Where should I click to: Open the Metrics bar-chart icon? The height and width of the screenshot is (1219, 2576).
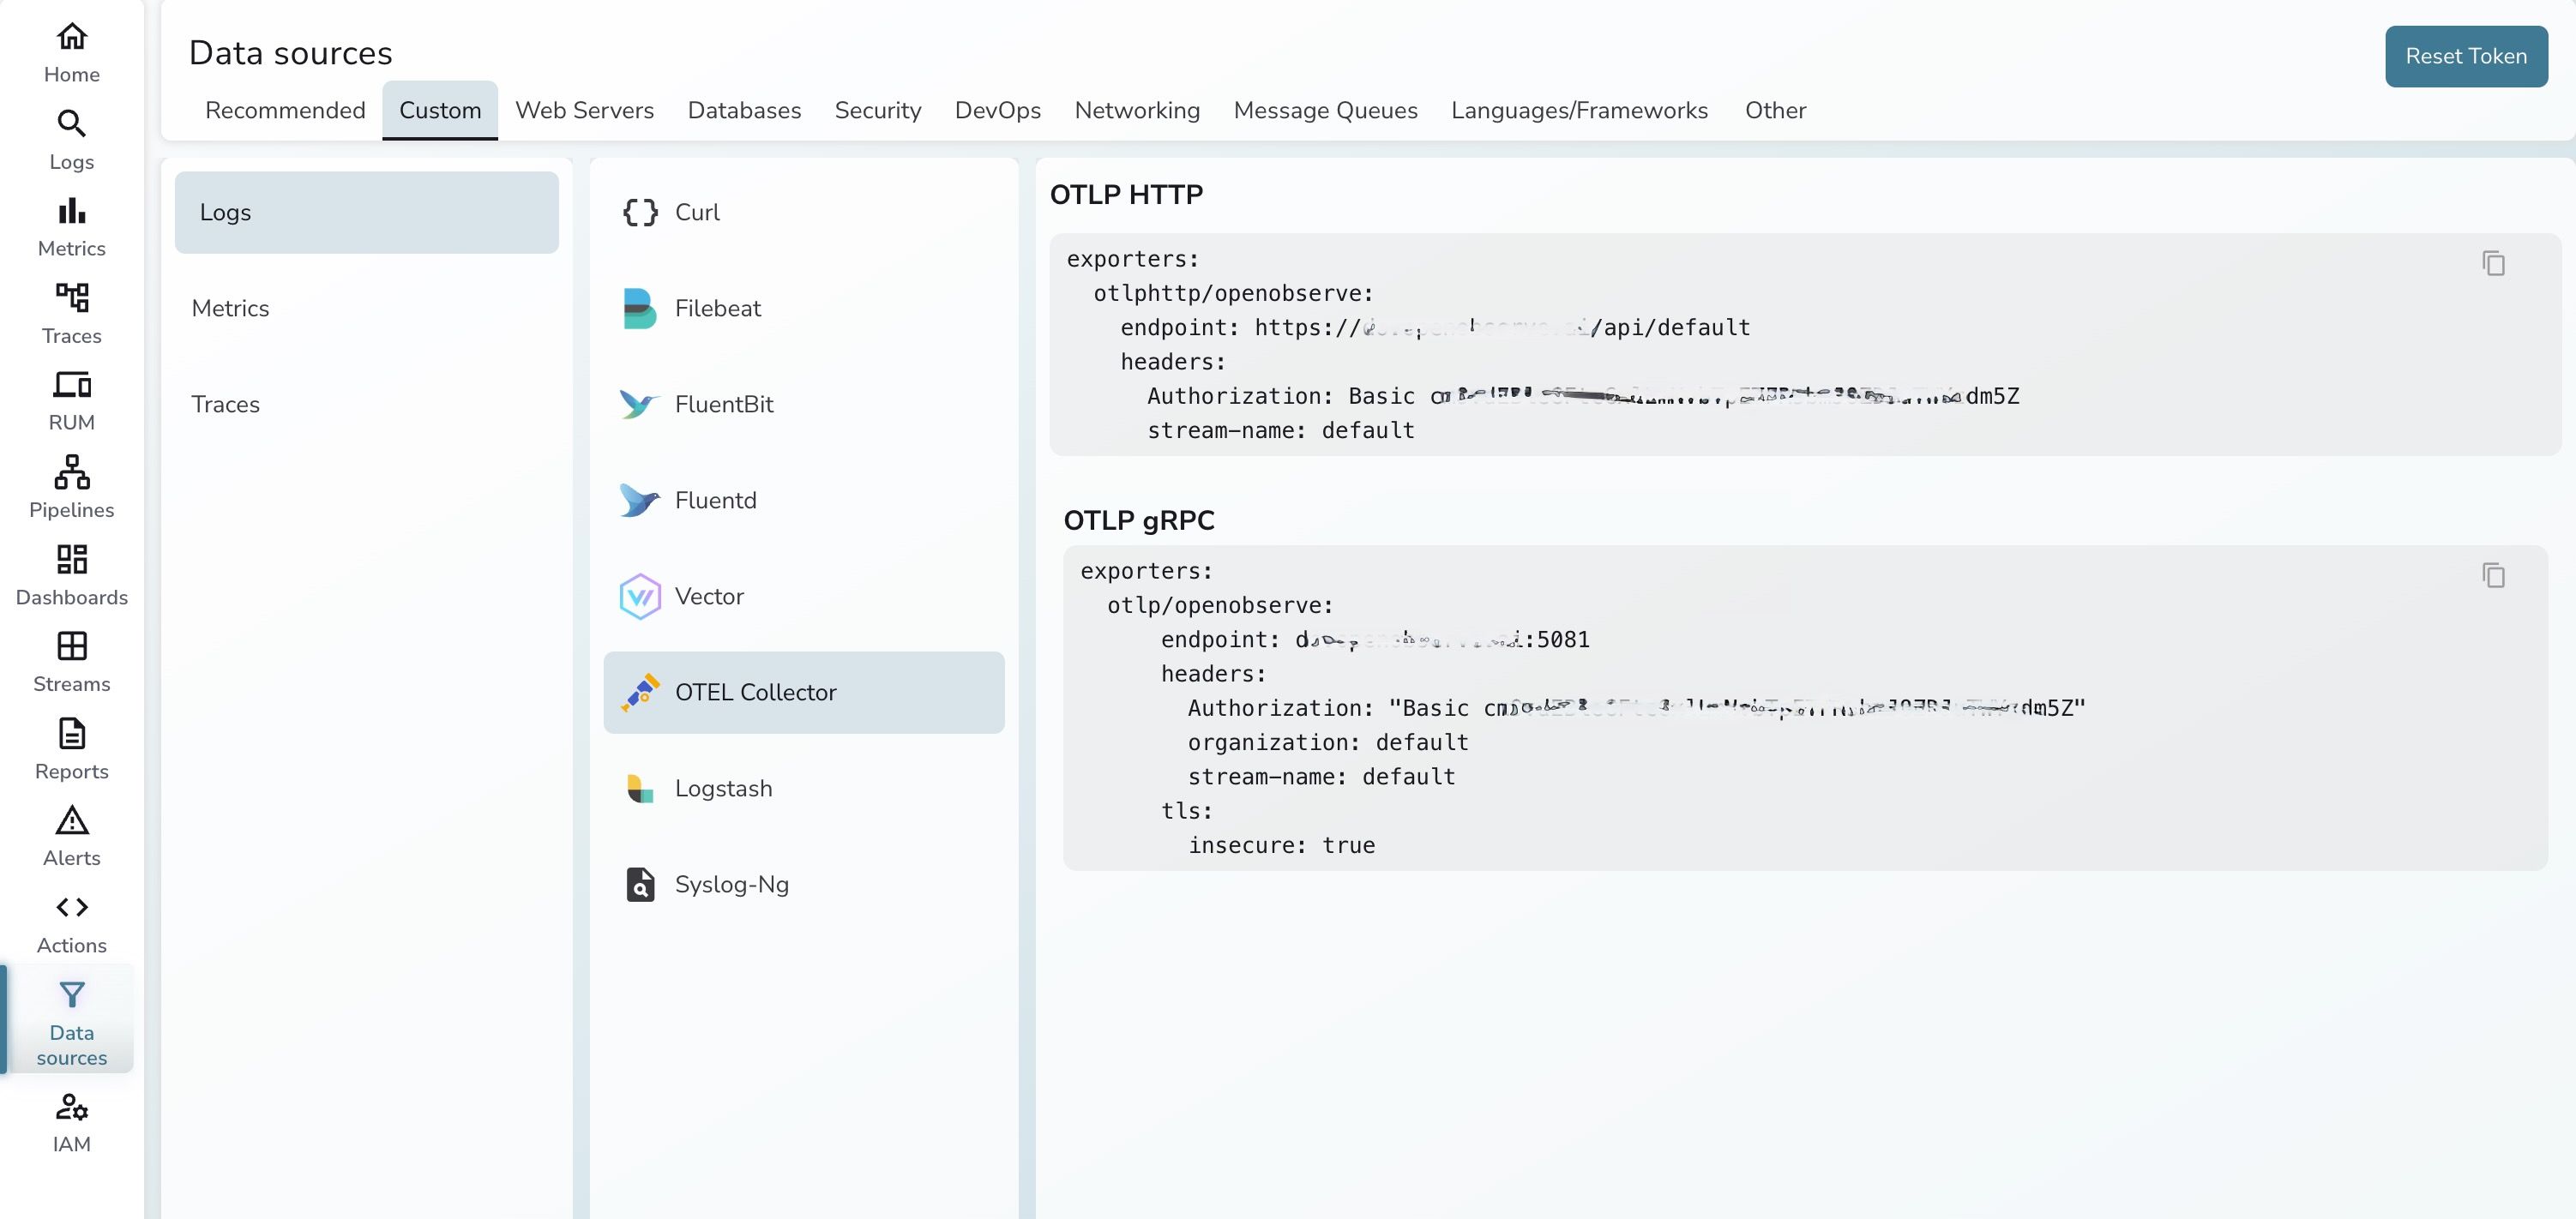coord(71,210)
